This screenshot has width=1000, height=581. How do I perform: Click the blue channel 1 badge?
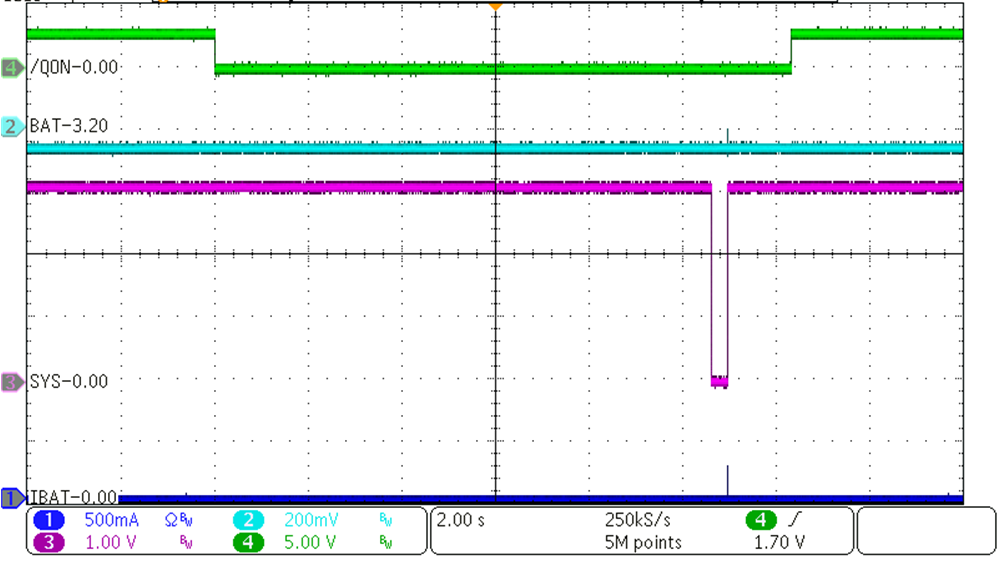(52, 520)
